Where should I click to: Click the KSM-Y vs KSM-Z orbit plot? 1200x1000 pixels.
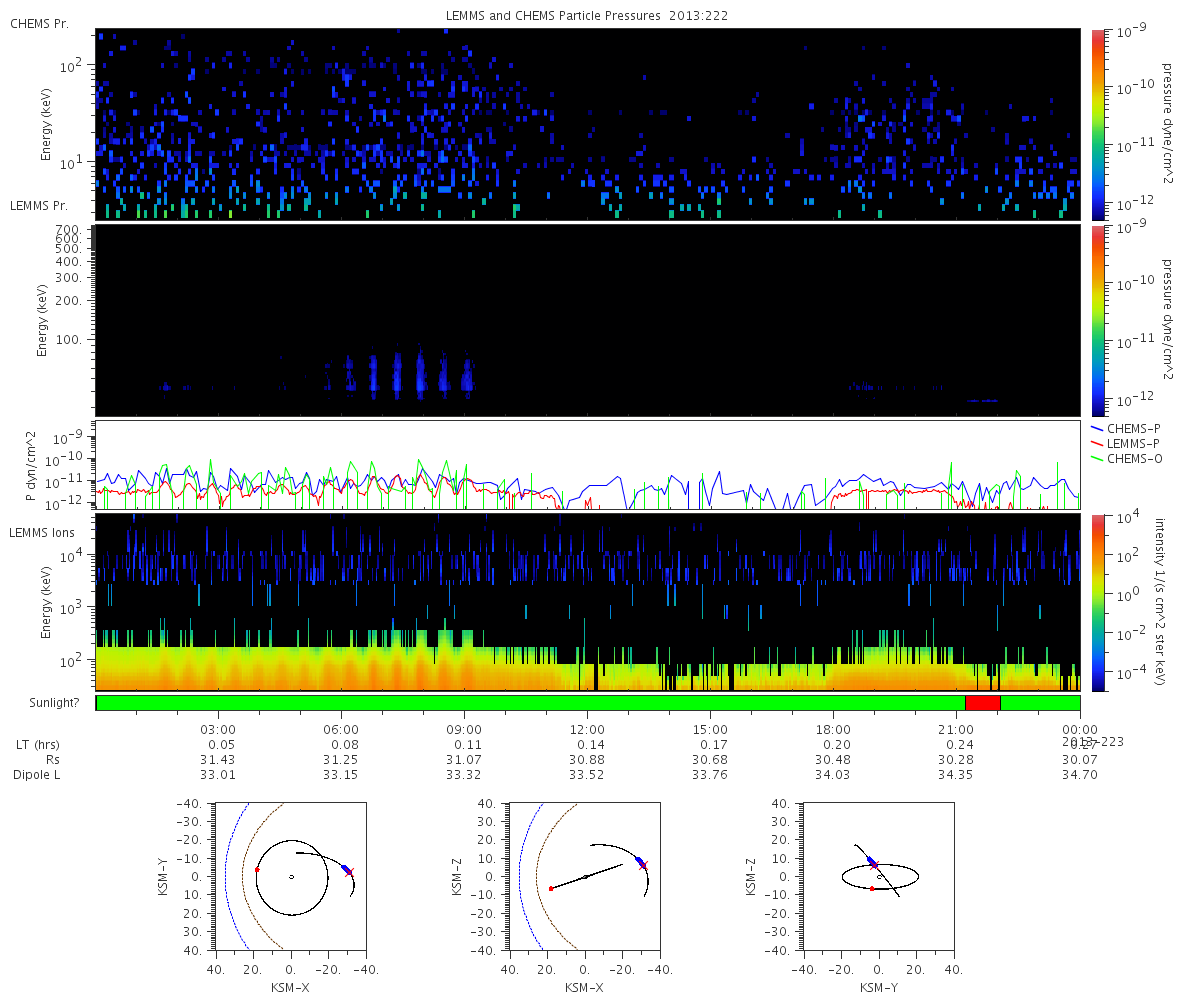(879, 876)
